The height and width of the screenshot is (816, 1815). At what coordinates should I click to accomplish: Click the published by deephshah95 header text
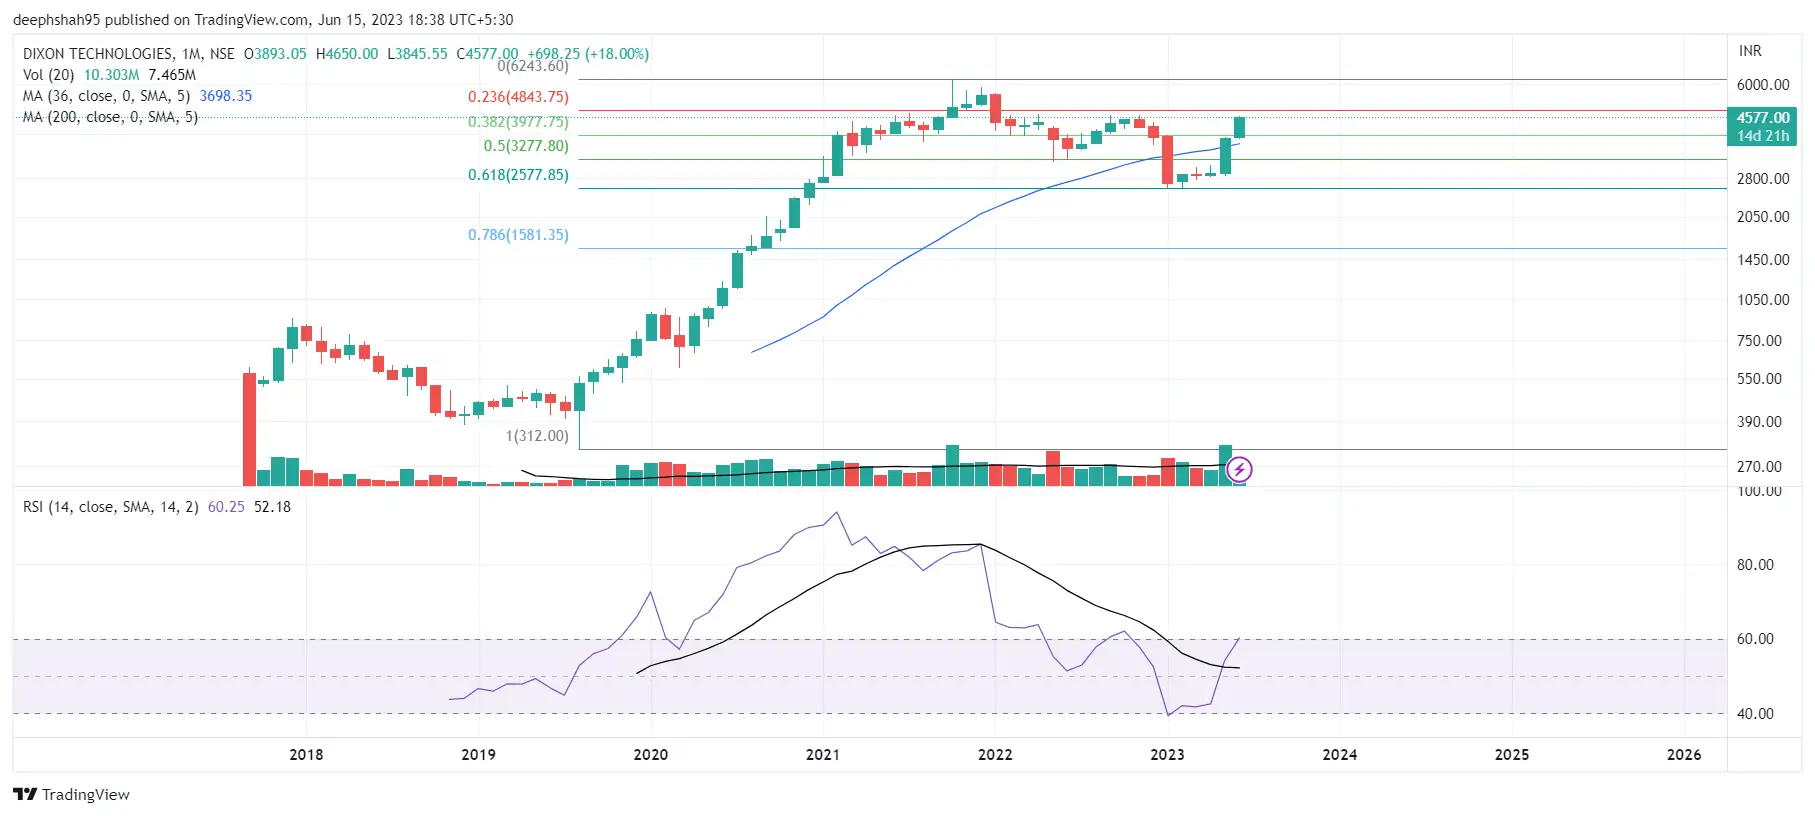263,20
